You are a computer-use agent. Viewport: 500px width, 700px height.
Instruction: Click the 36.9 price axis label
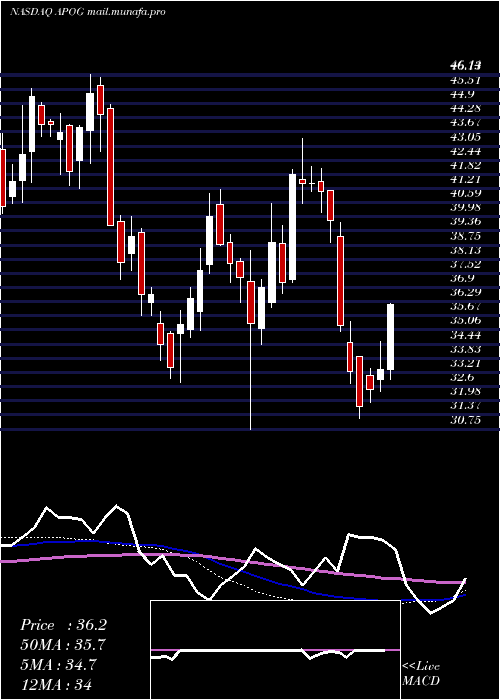(462, 278)
